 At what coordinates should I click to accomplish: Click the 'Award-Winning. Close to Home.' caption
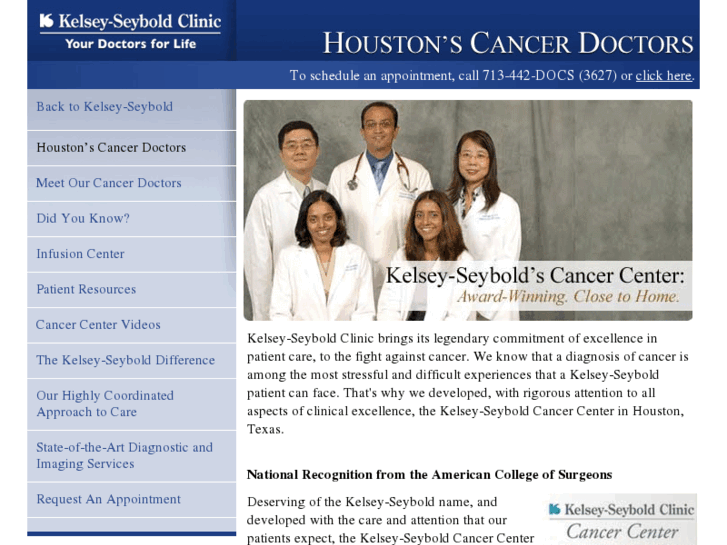coord(568,296)
